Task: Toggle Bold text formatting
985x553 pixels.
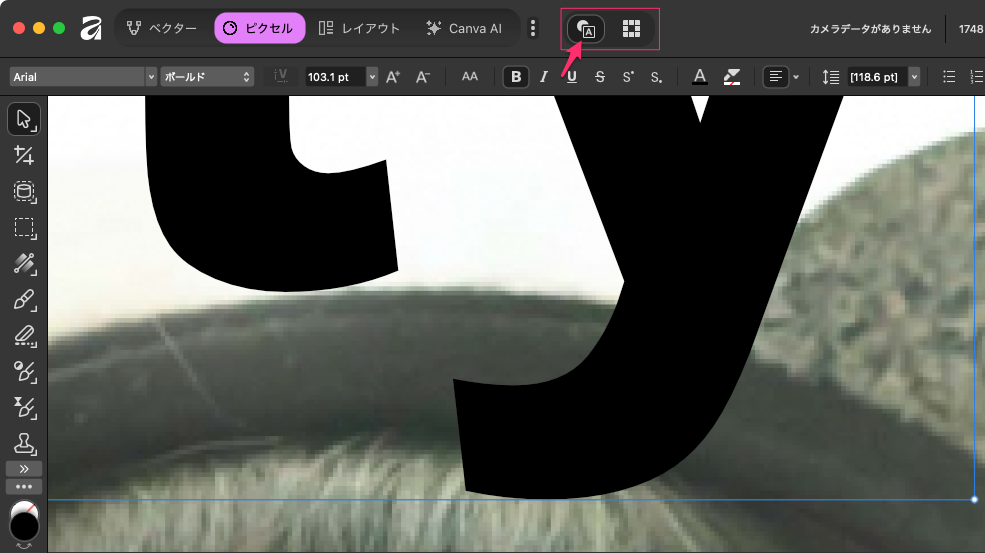Action: coord(515,77)
